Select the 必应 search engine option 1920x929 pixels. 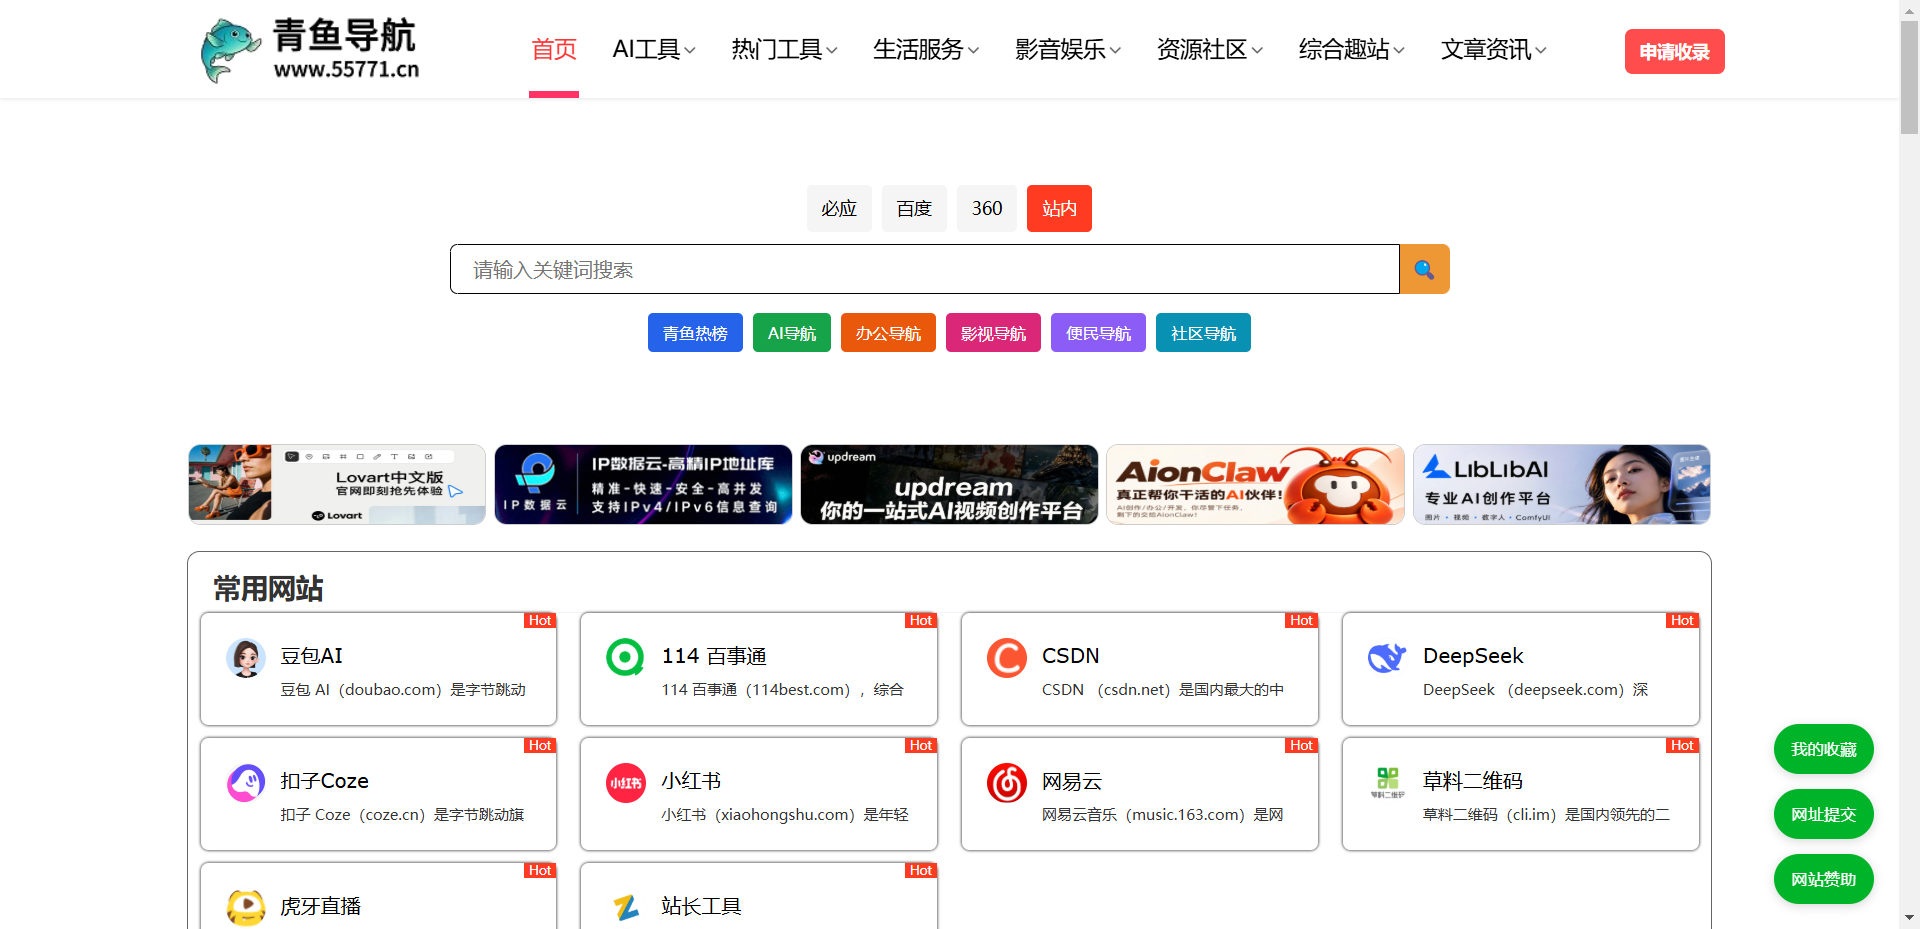tap(839, 208)
